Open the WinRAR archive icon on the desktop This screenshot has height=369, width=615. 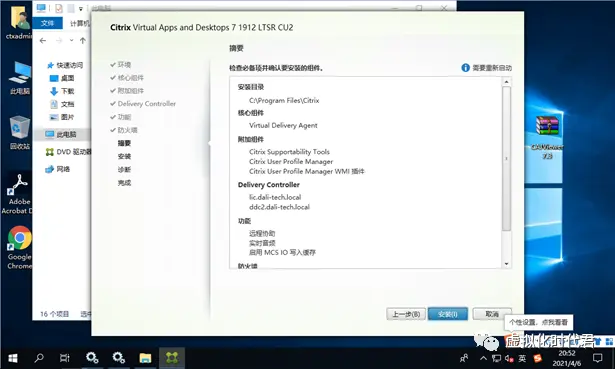tap(547, 137)
